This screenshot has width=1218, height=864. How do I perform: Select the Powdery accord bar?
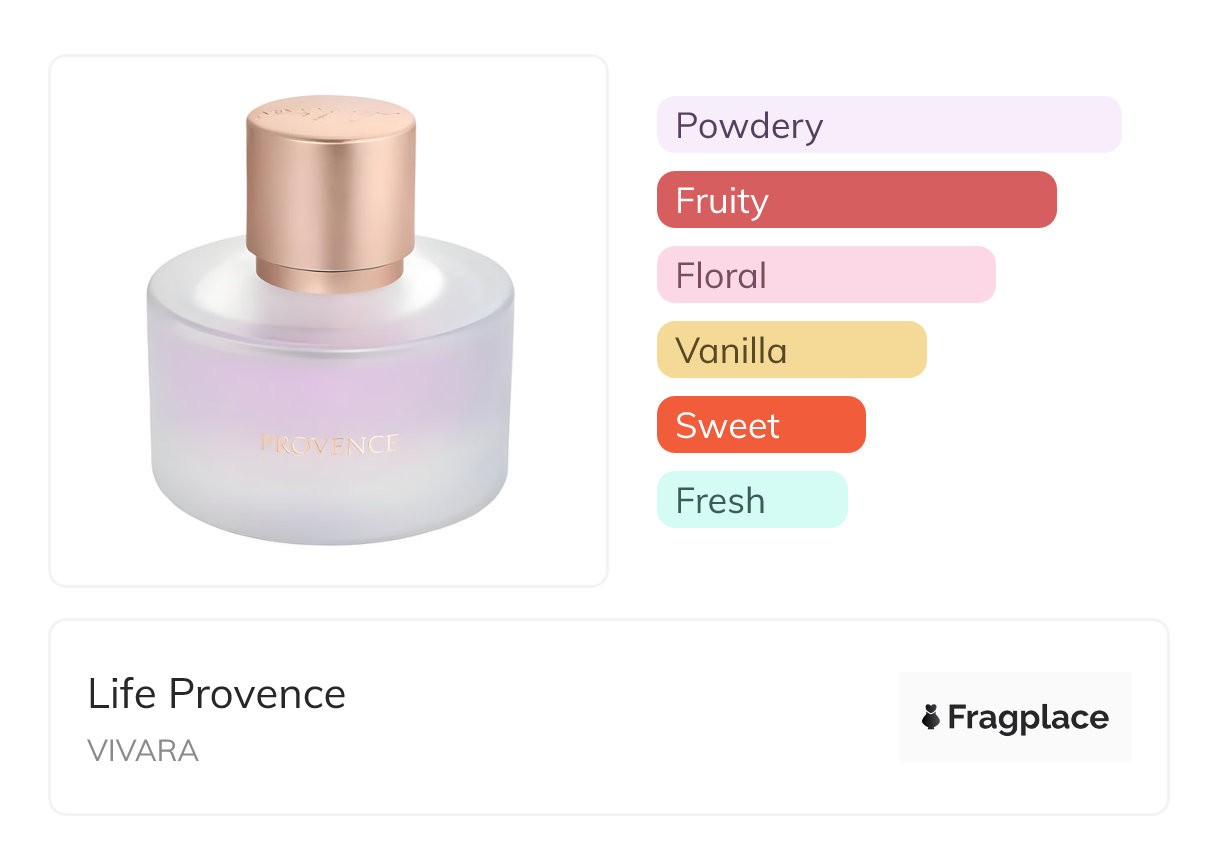coord(889,125)
